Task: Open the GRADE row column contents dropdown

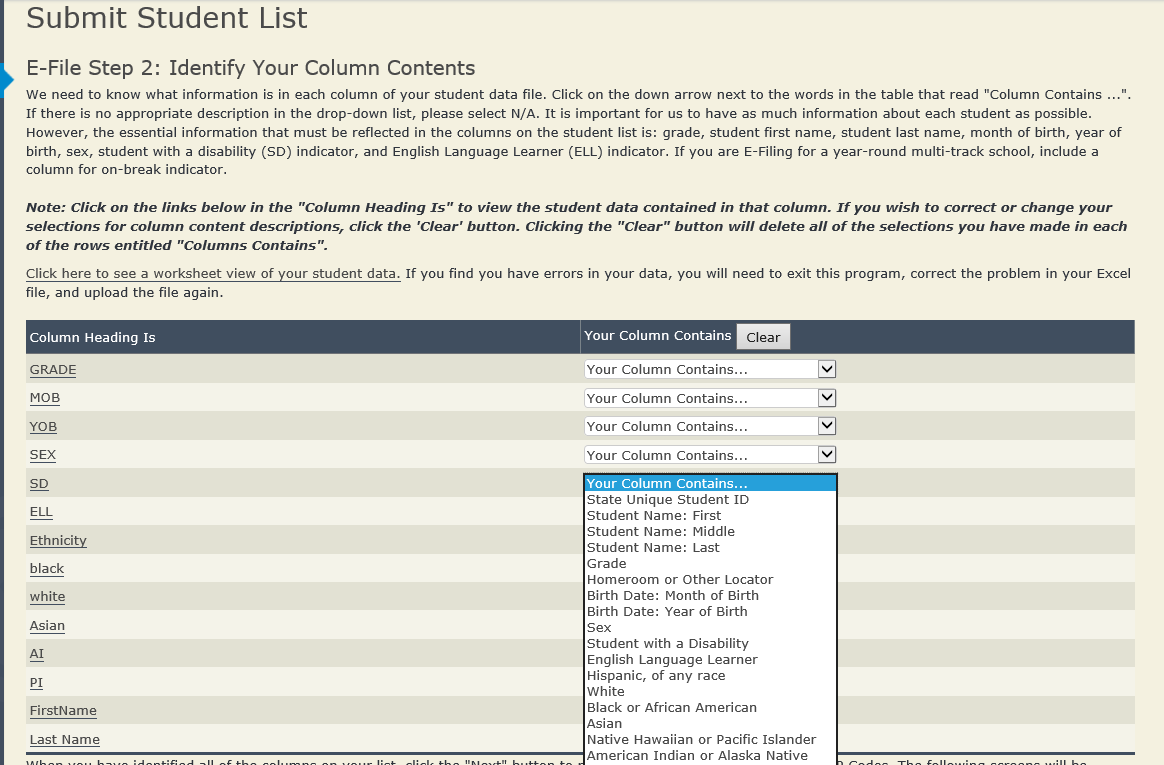Action: (709, 370)
